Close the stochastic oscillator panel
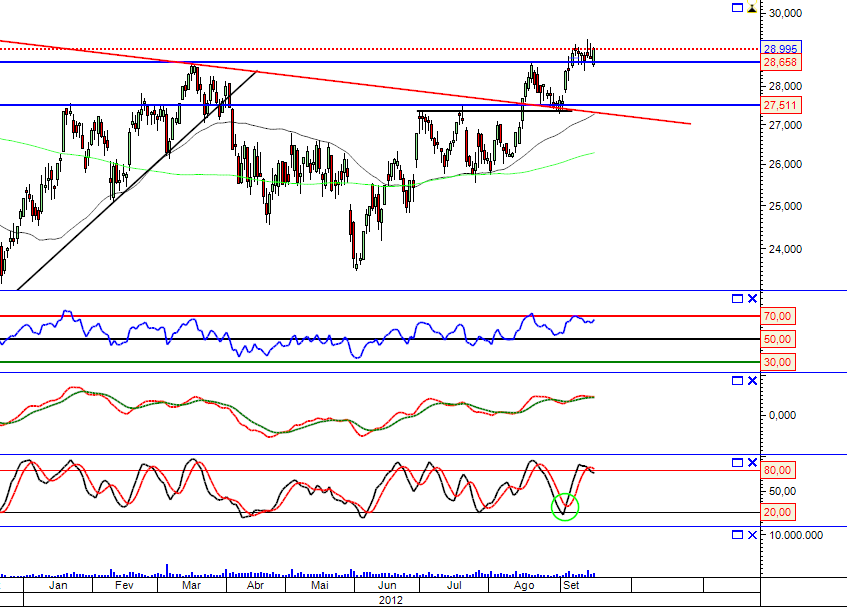847x607 pixels. 752,463
